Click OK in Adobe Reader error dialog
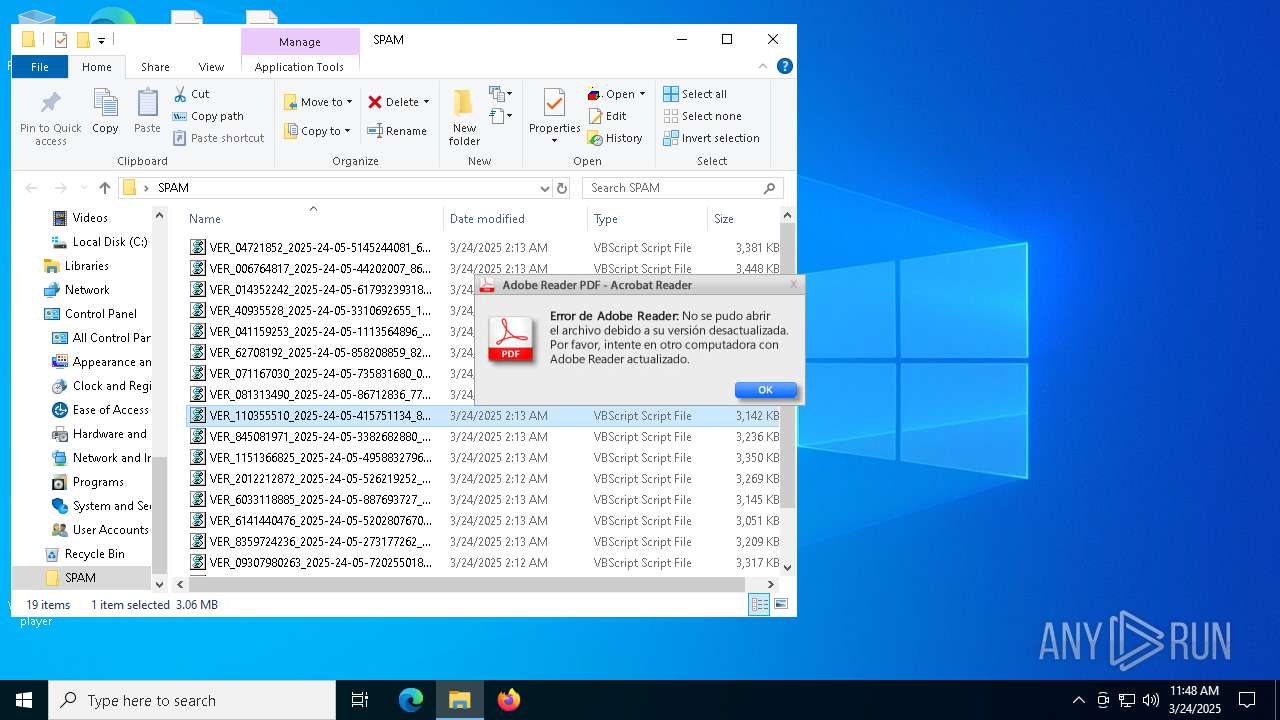The height and width of the screenshot is (720, 1280). pos(765,390)
